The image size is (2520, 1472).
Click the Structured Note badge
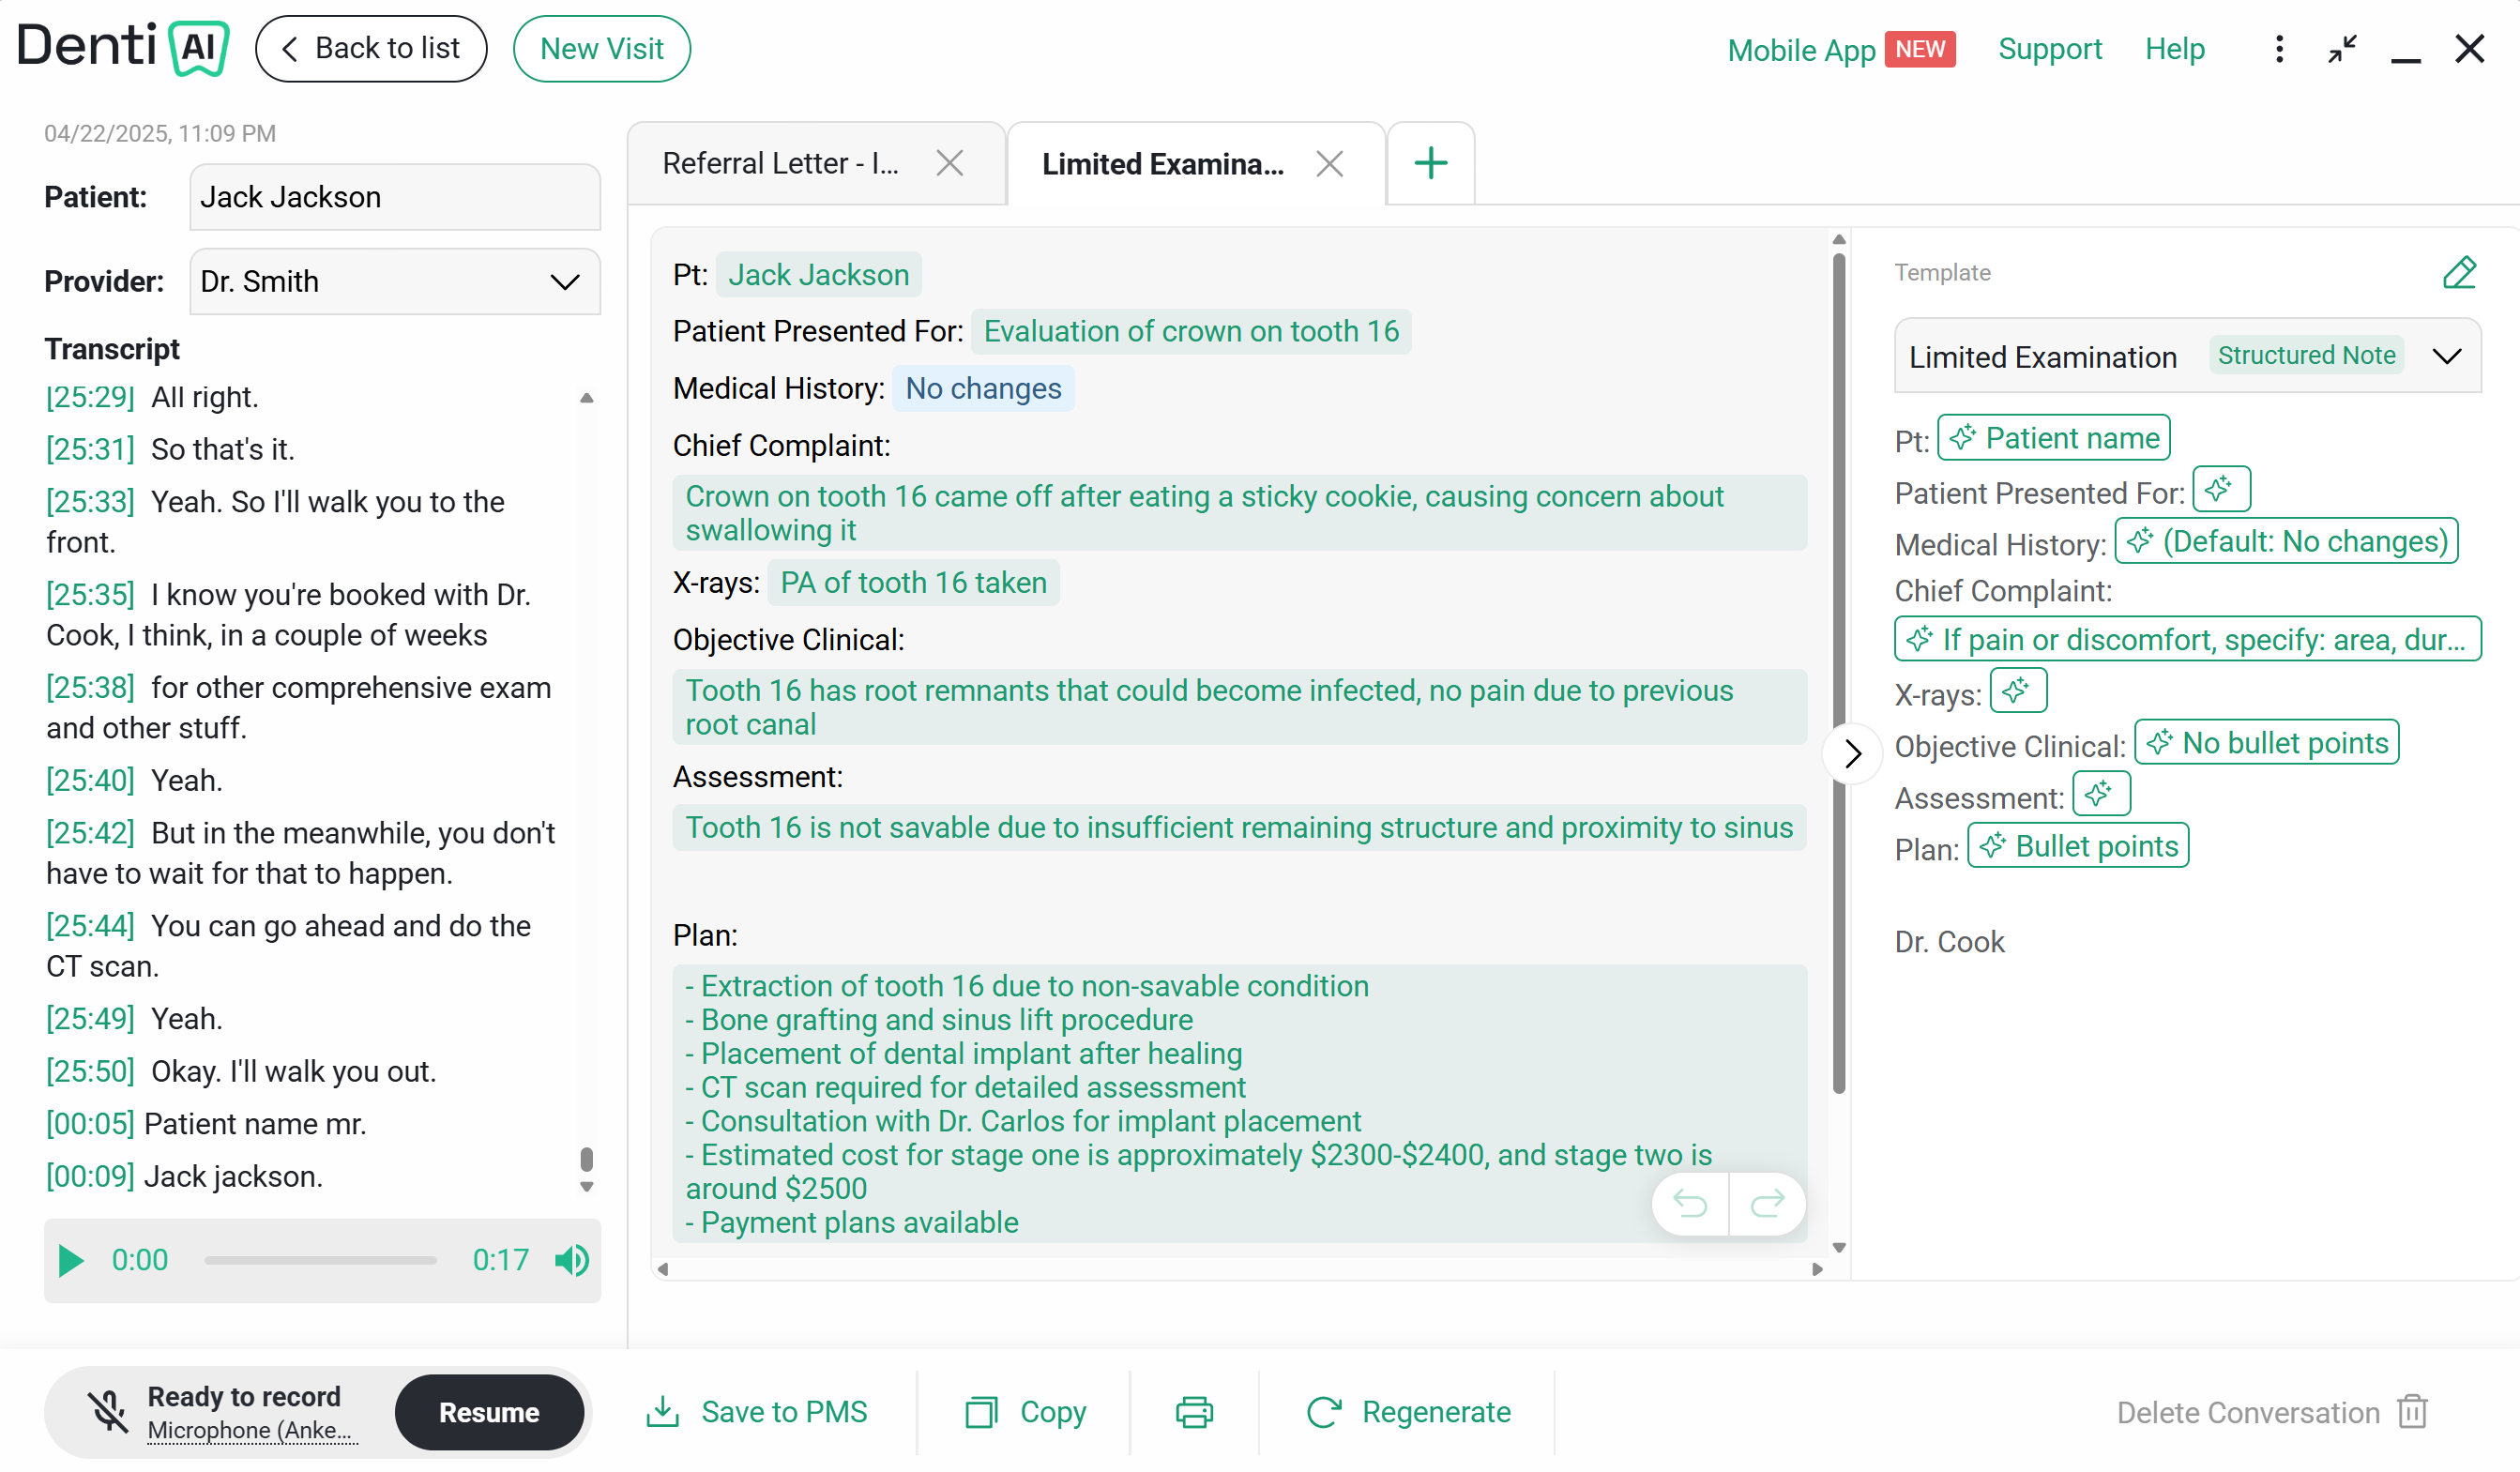point(2306,355)
